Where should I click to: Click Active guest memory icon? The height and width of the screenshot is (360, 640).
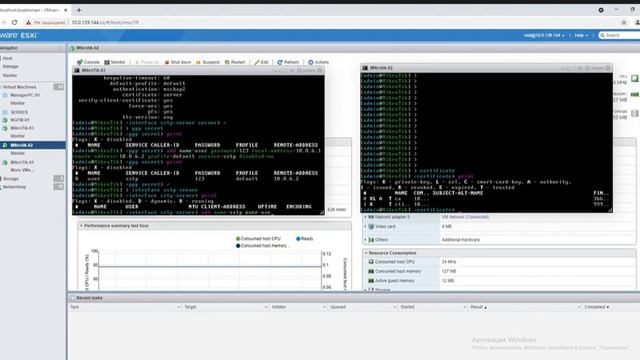(371, 281)
